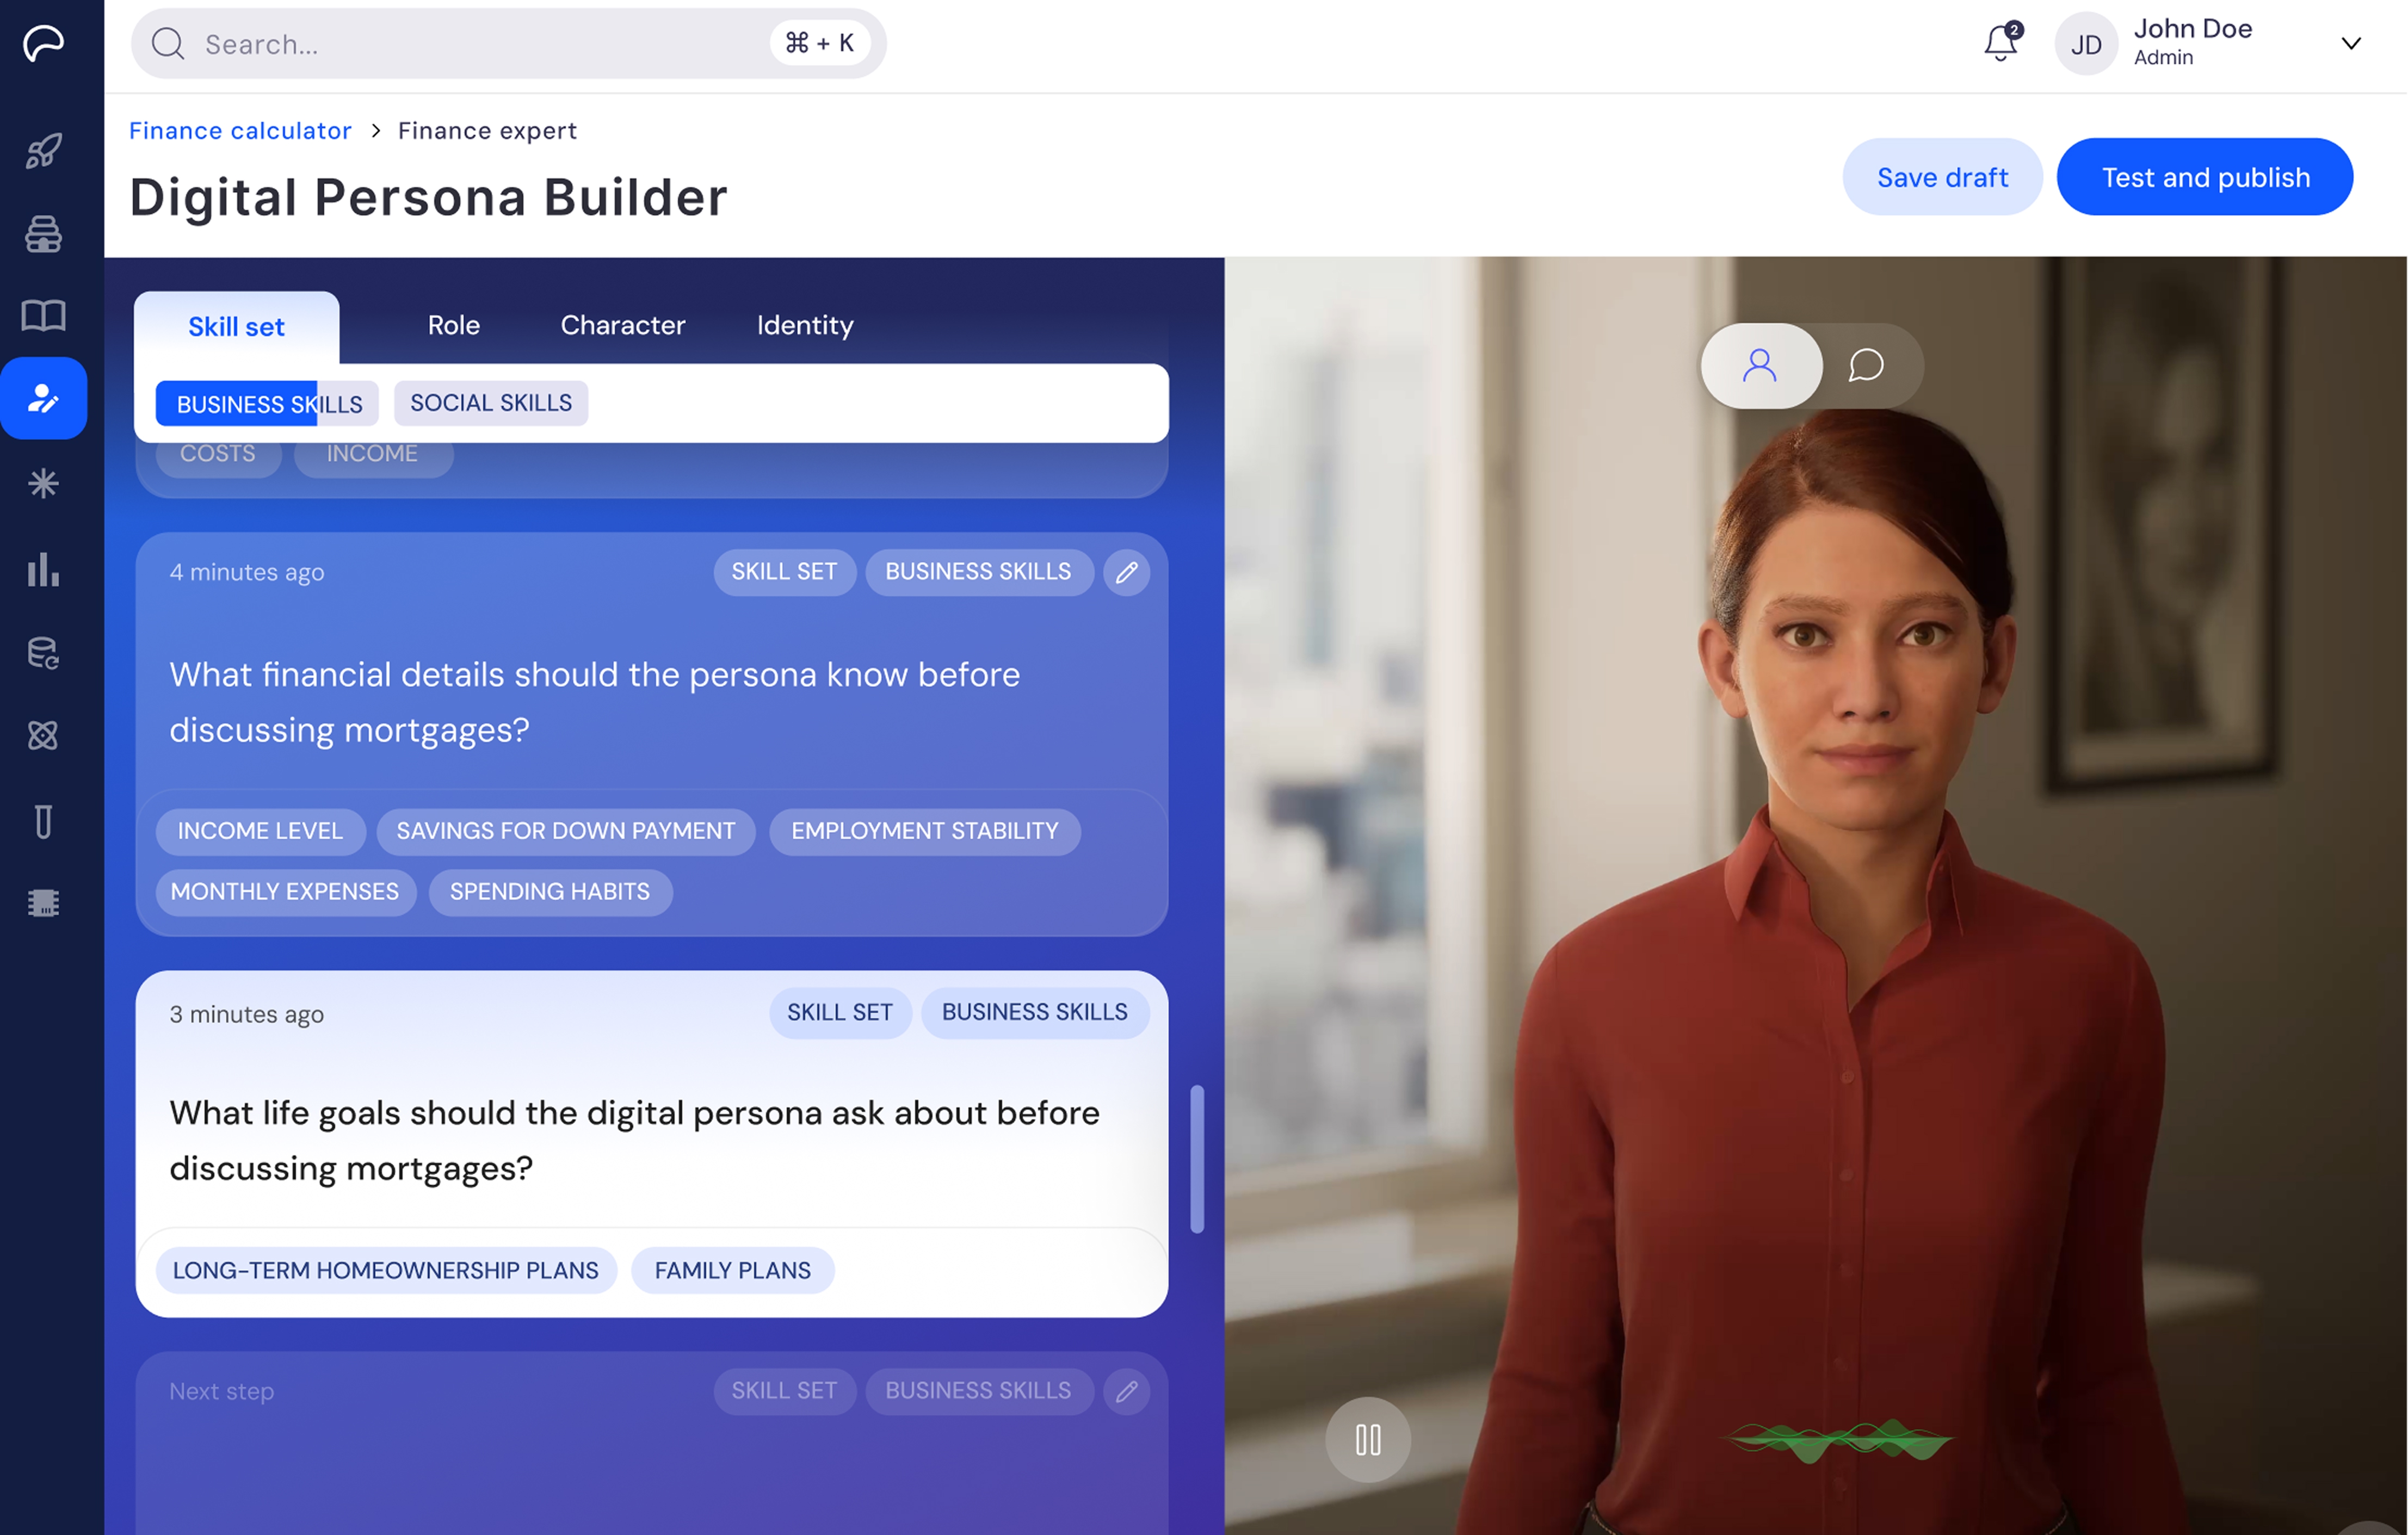Click BUSINESS SKILLS tag on 3 minutes ago card
The image size is (2408, 1535).
[1035, 1013]
